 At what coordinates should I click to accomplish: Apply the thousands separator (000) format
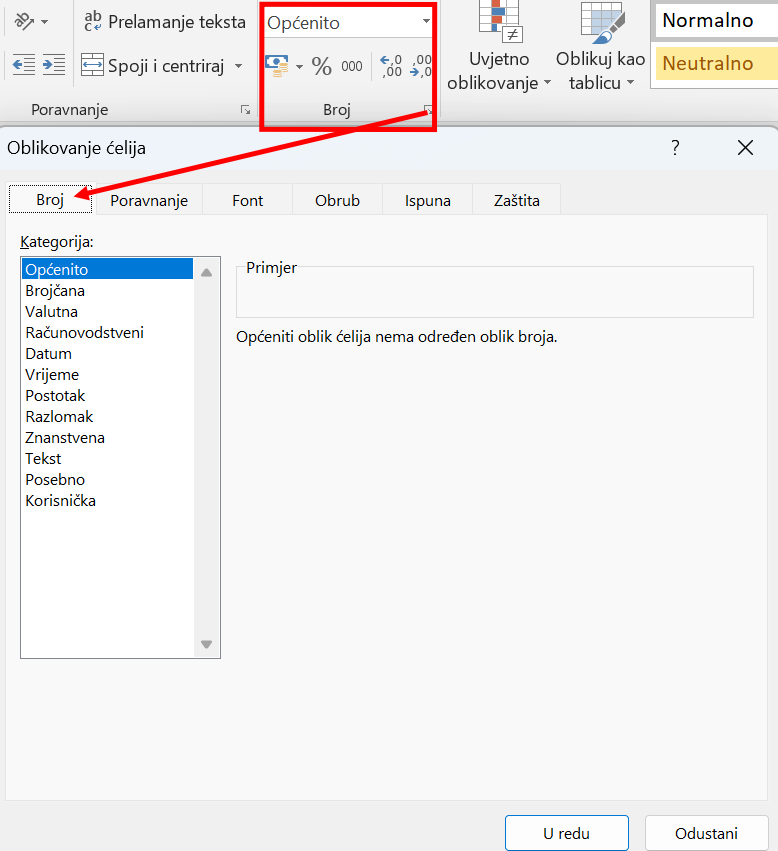pos(352,67)
